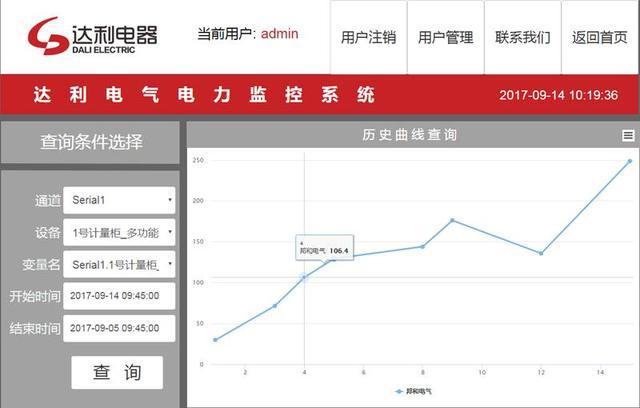The image size is (640, 408).
Task: Select the highest data point near x=15
Action: coord(630,160)
